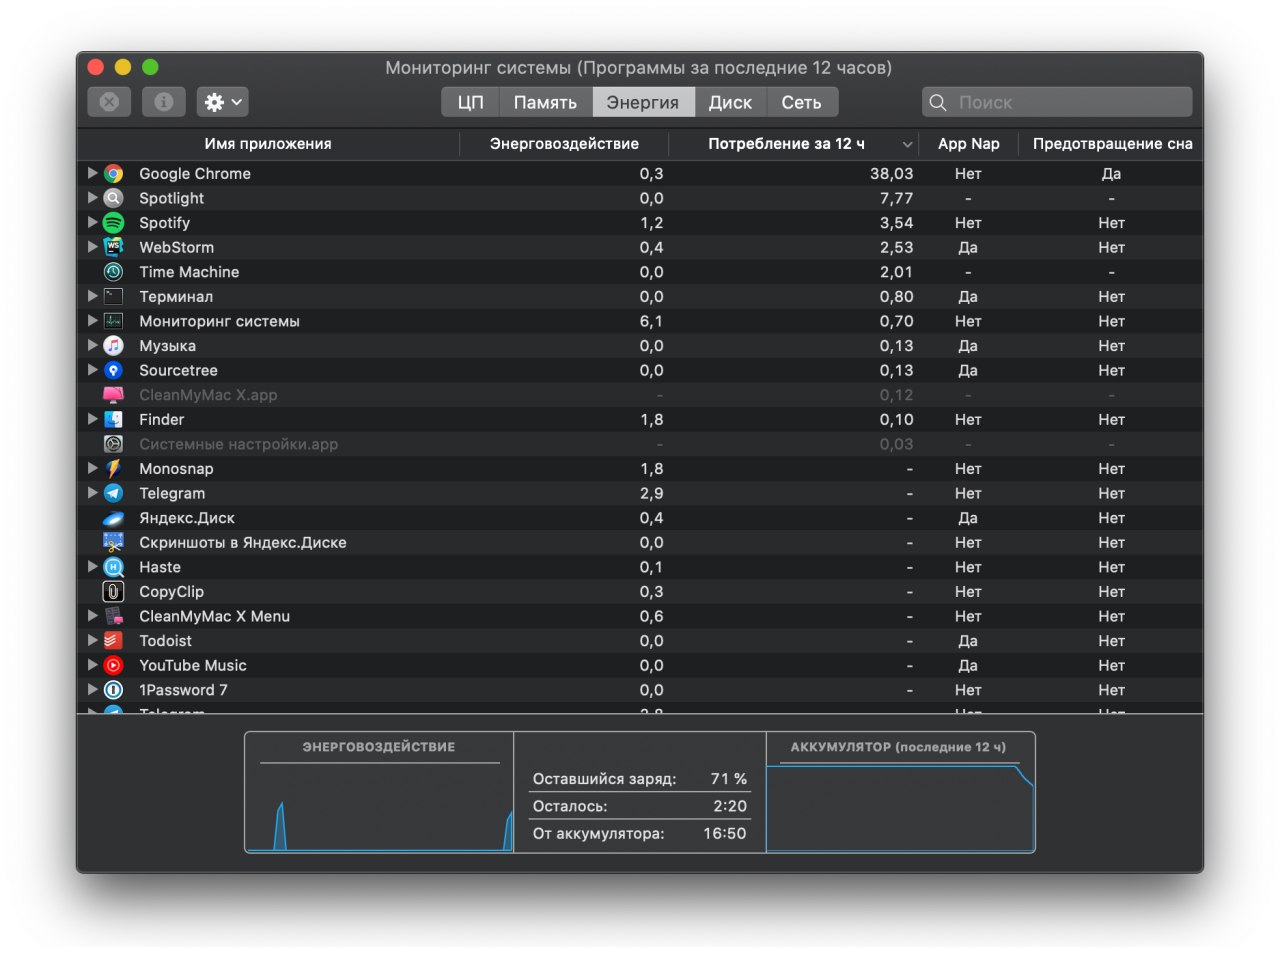This screenshot has height=974, width=1280.
Task: Click the Sourcetree app icon
Action: click(x=114, y=370)
